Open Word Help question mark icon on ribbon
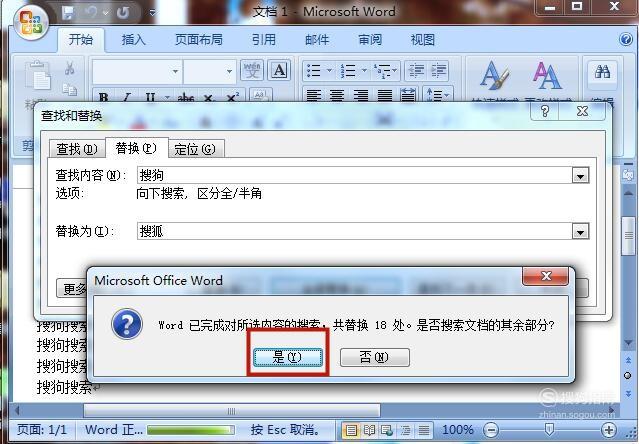This screenshot has width=639, height=444. (x=626, y=40)
